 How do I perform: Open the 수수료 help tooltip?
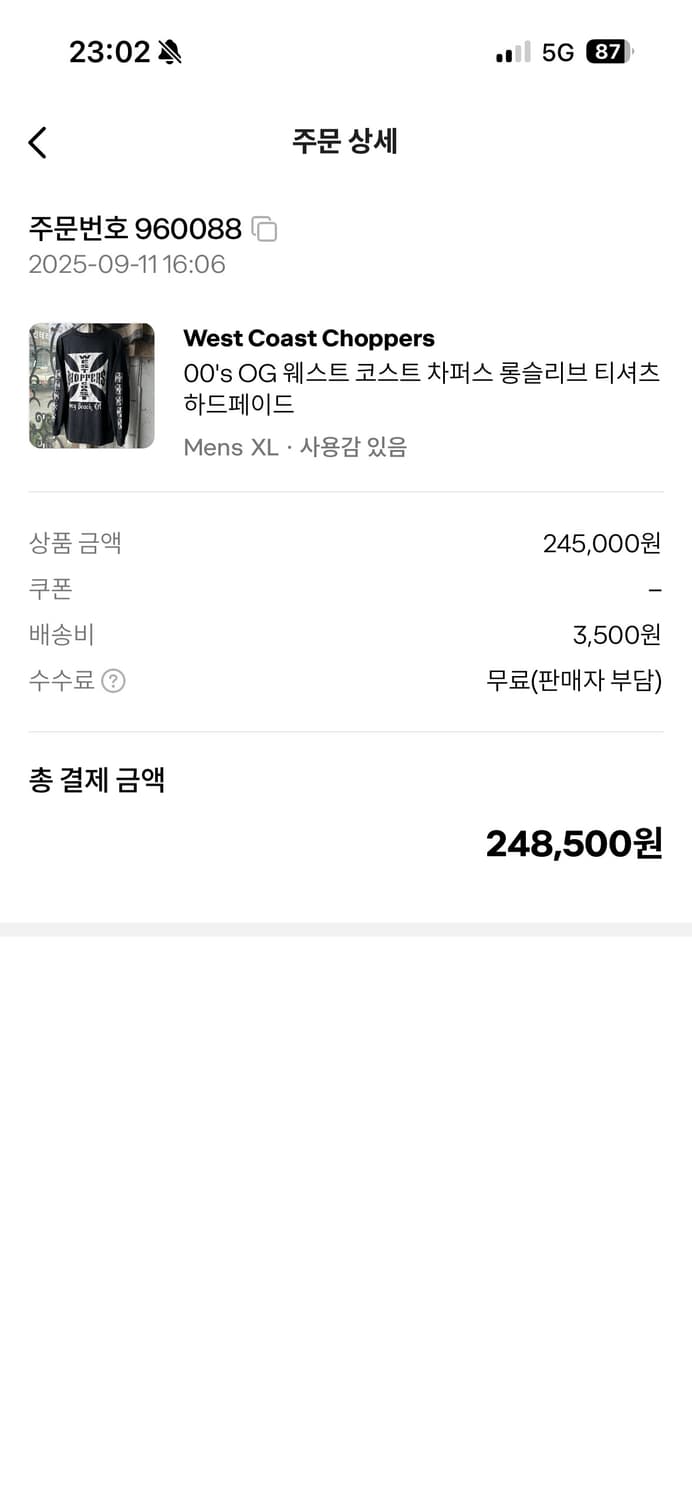tap(113, 680)
